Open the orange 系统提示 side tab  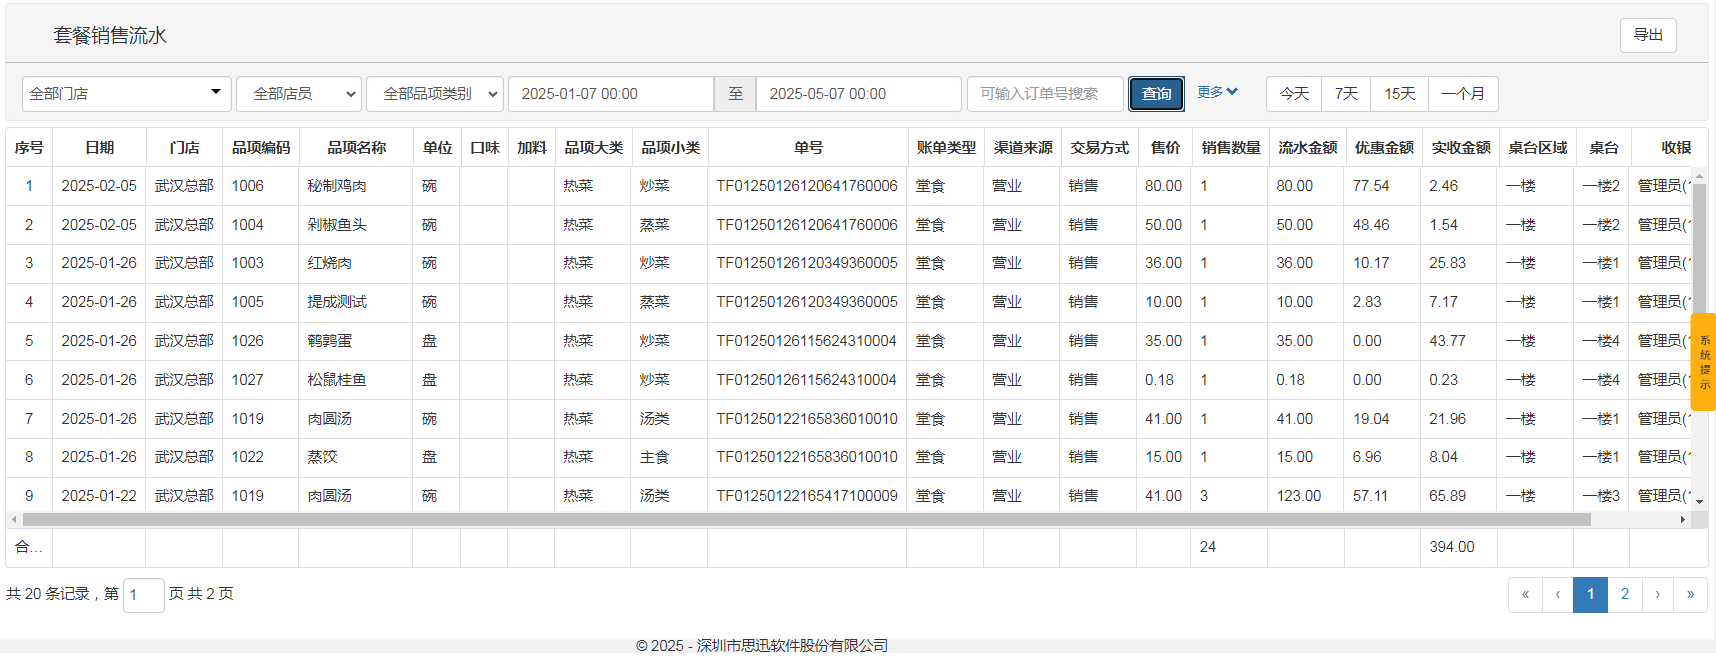[1704, 362]
